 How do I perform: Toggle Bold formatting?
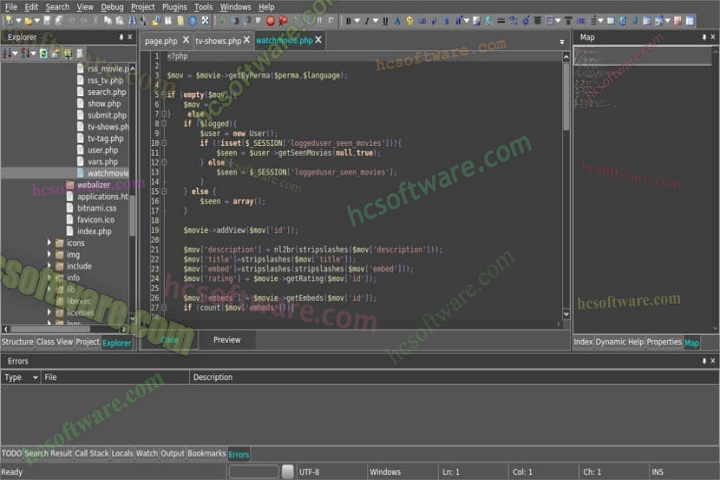tap(349, 21)
